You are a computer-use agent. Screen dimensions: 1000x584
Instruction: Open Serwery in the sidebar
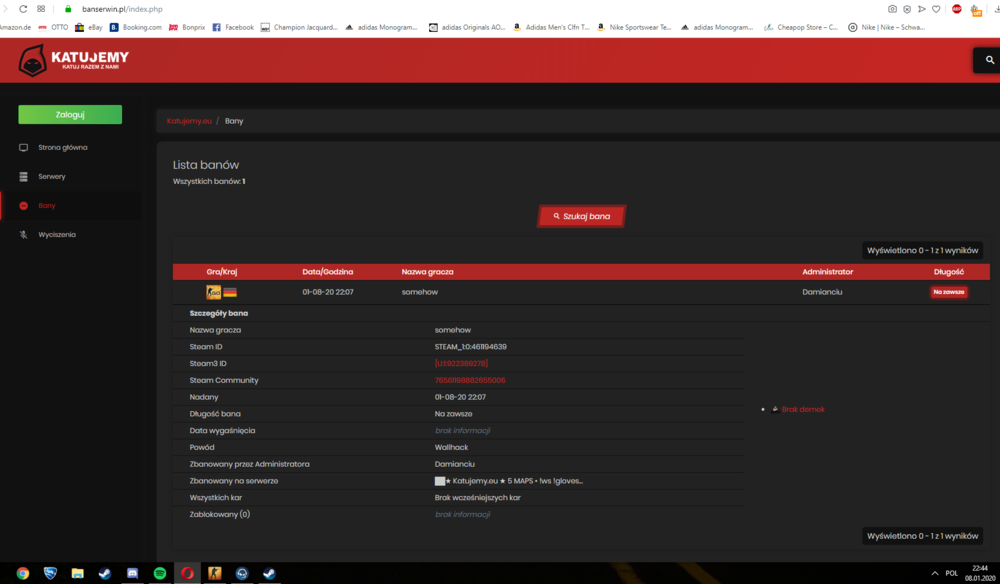pos(52,177)
